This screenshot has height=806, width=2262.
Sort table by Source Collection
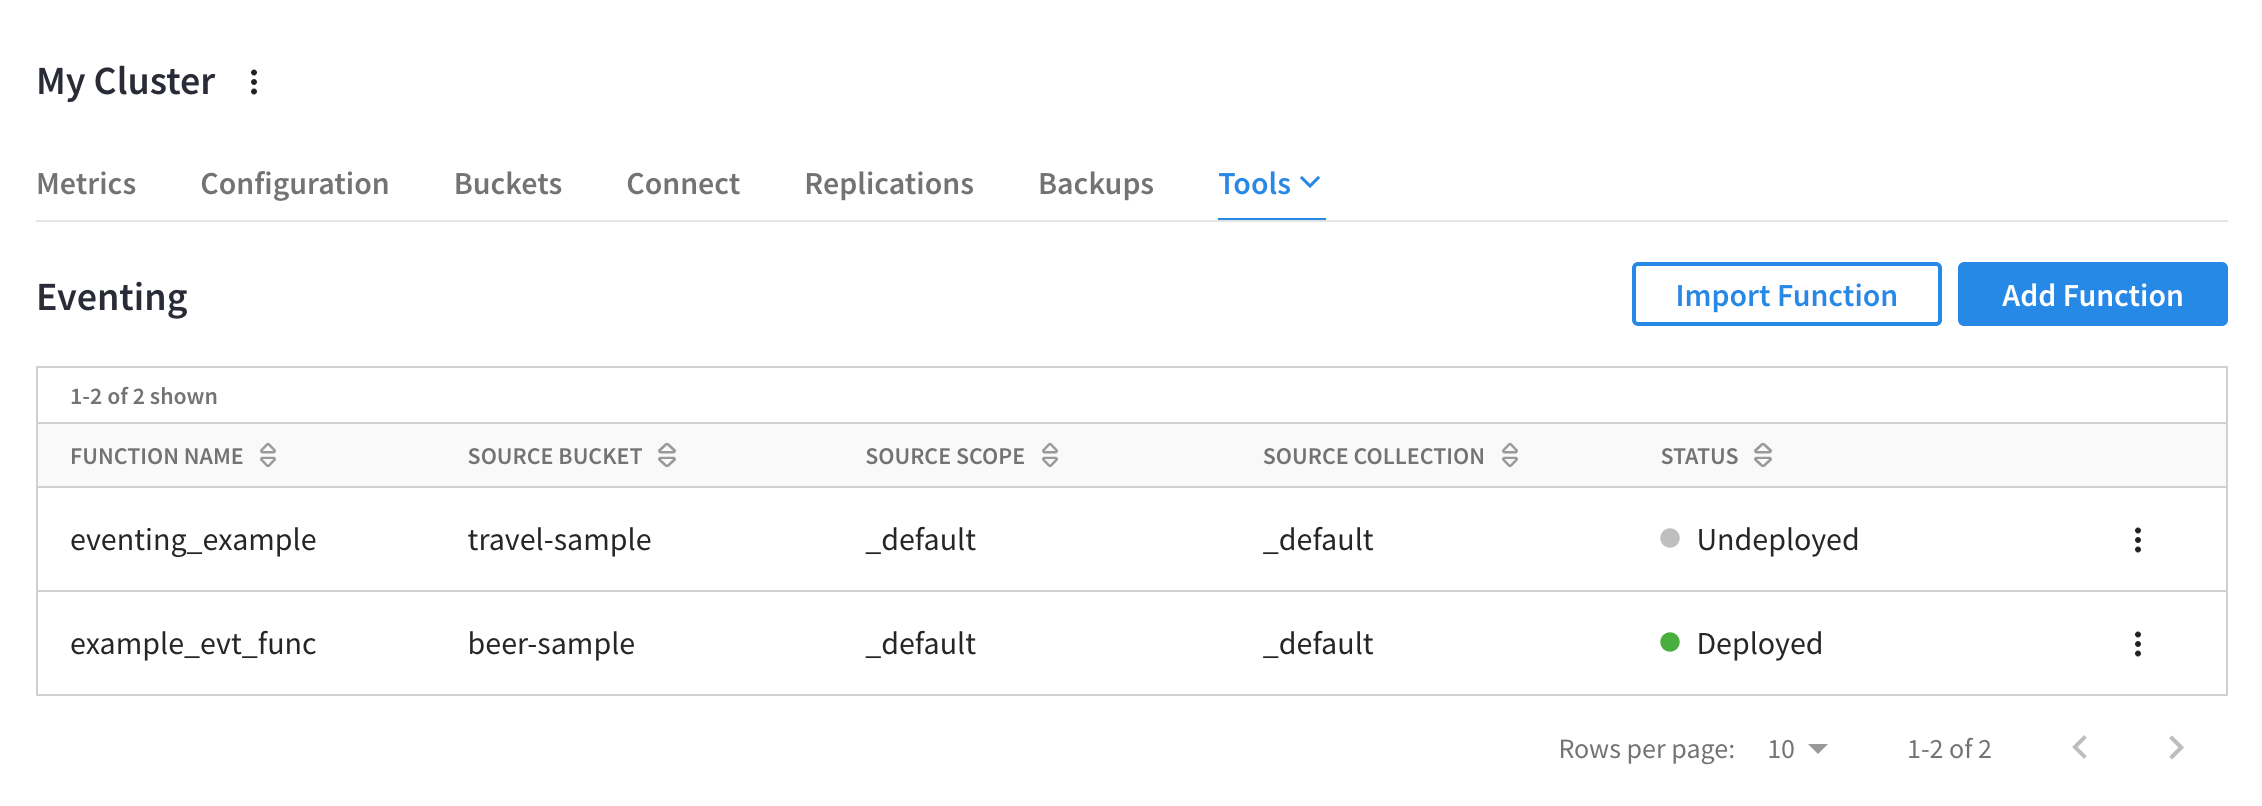click(1509, 456)
